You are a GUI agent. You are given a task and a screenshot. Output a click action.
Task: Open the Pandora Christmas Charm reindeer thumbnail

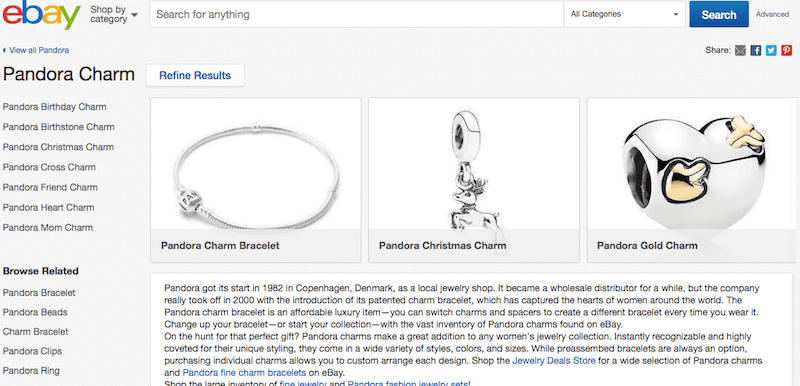click(473, 180)
